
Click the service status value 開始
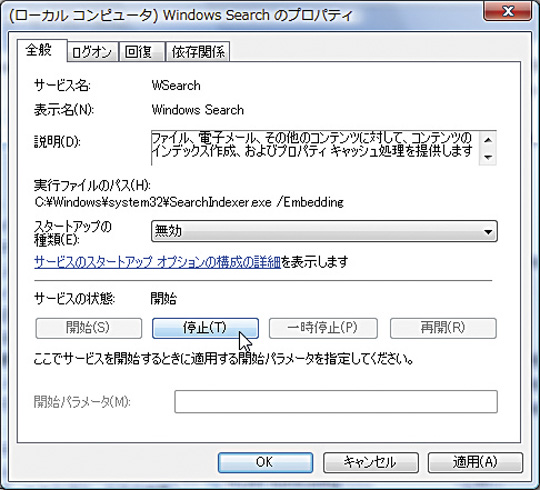coord(164,299)
